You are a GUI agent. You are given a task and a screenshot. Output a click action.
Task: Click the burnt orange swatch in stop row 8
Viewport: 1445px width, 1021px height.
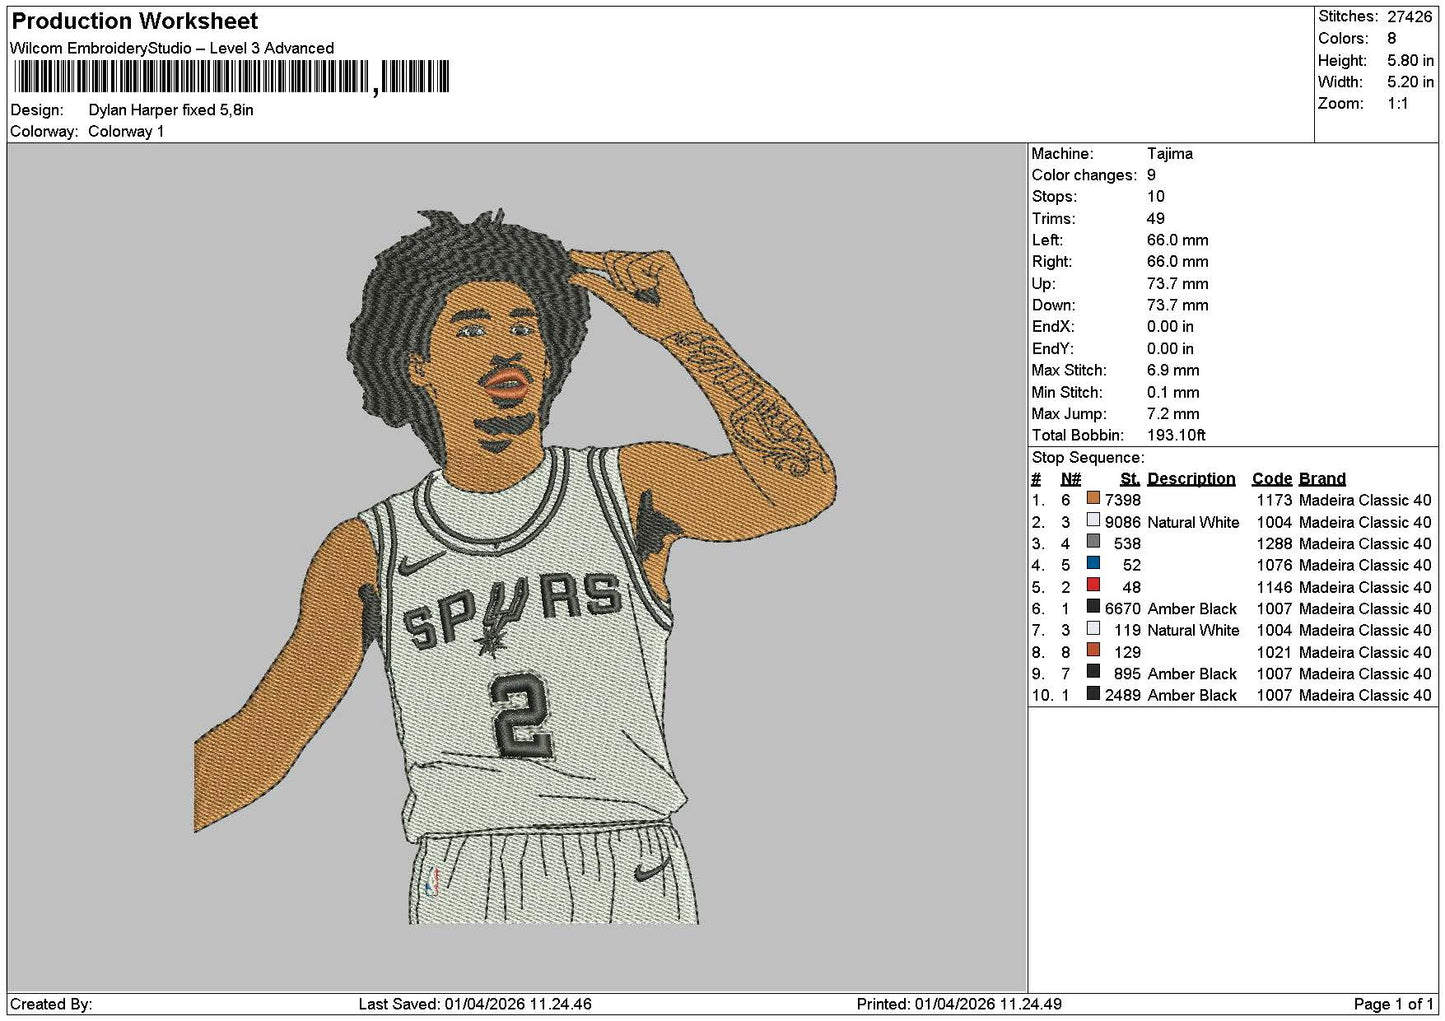1093,651
